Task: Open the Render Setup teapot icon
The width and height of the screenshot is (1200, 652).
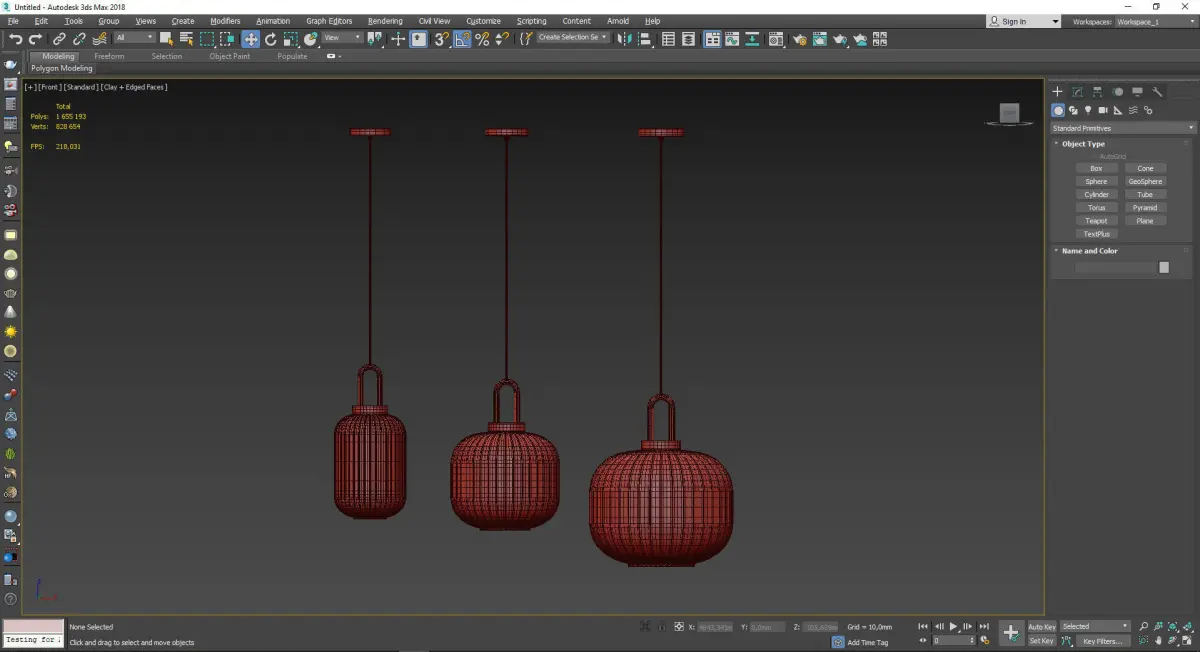Action: pos(800,39)
